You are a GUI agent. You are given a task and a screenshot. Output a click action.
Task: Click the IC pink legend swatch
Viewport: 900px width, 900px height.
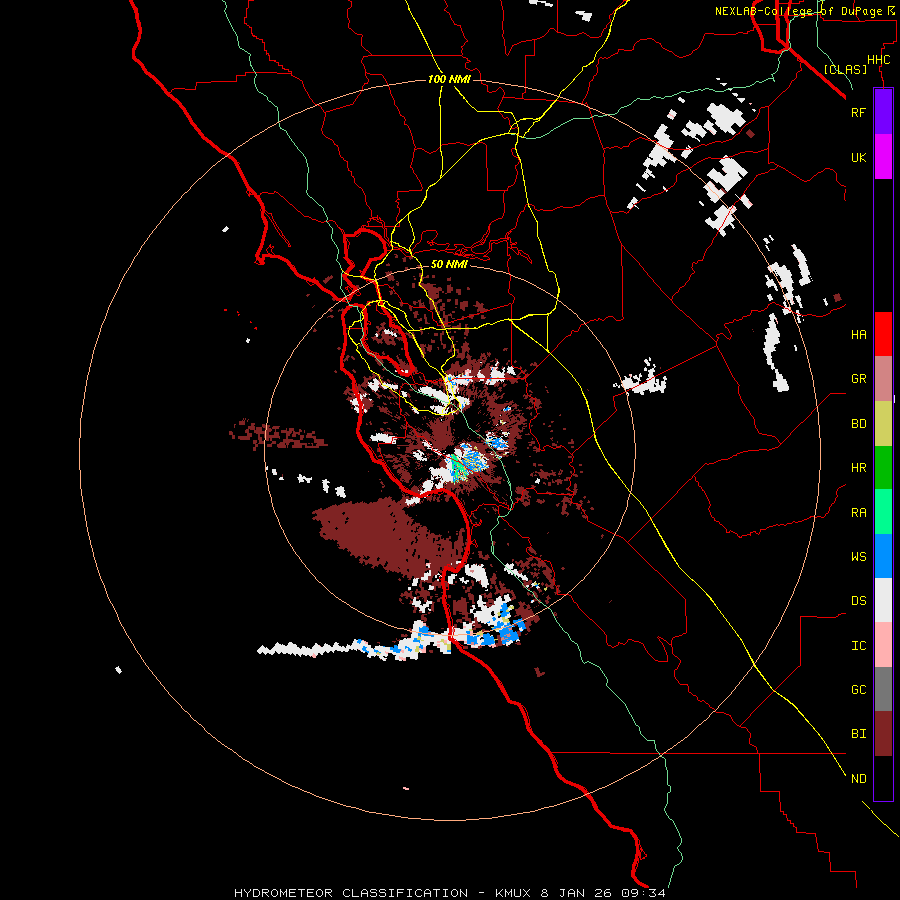[x=883, y=645]
